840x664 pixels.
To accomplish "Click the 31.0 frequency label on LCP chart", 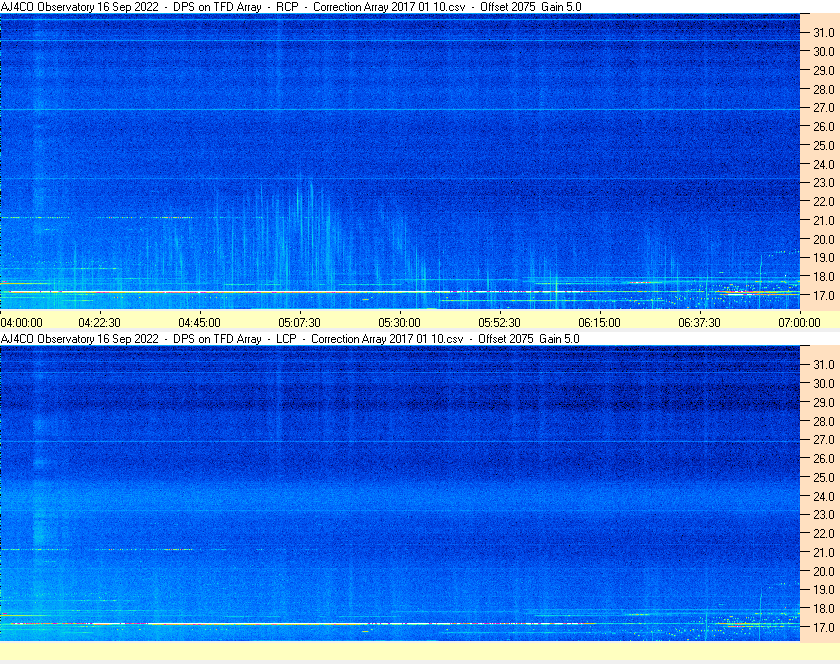I will (824, 364).
